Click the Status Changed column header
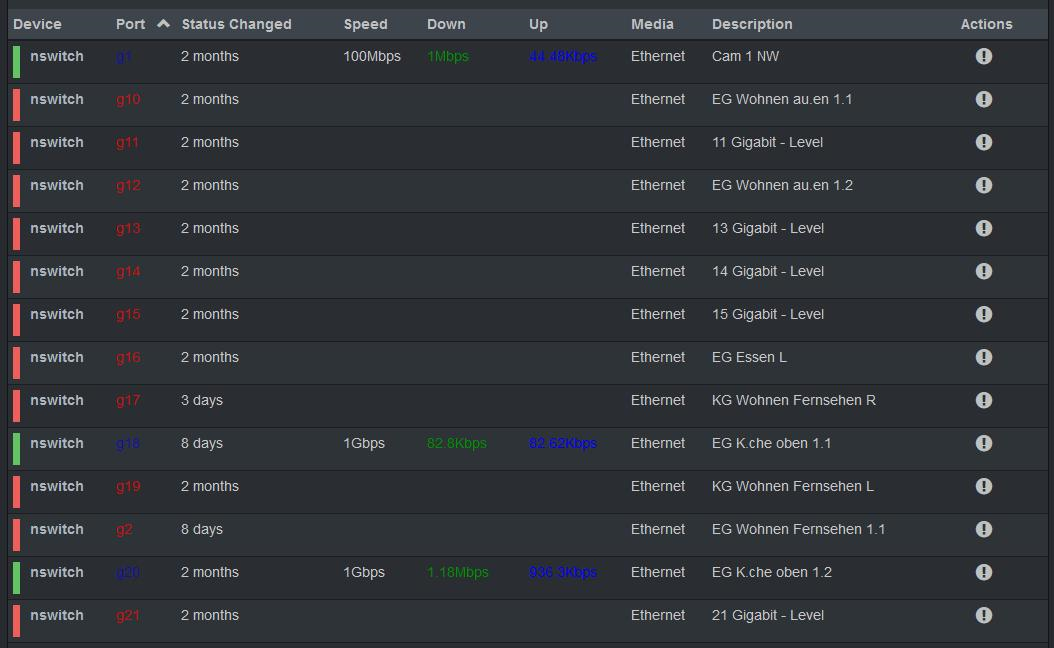Viewport: 1054px width, 648px height. tap(236, 23)
